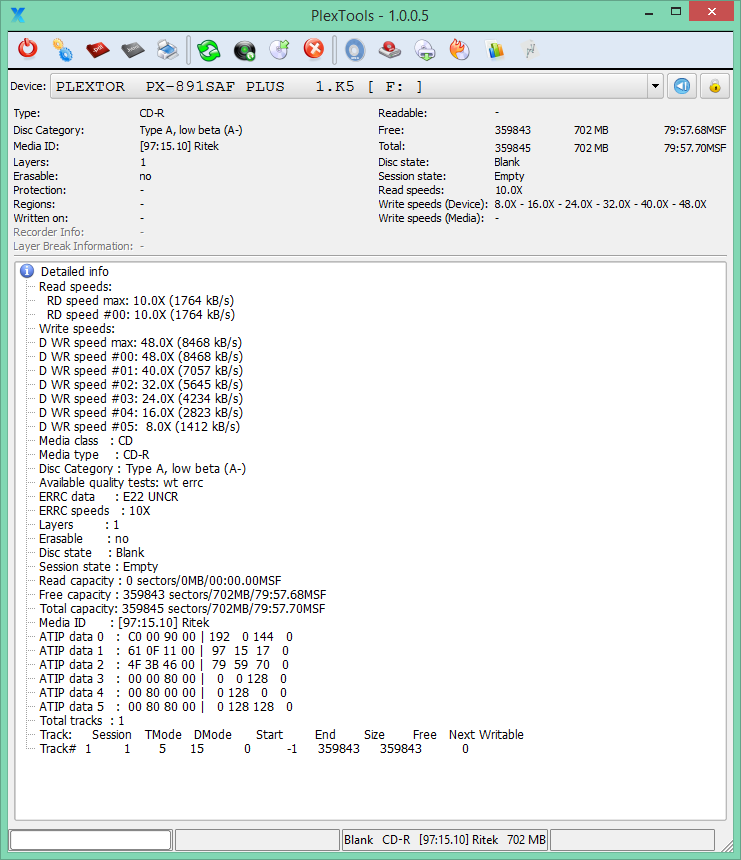Click the PlexTools X logo in title bar
741x860 pixels.
coord(18,15)
